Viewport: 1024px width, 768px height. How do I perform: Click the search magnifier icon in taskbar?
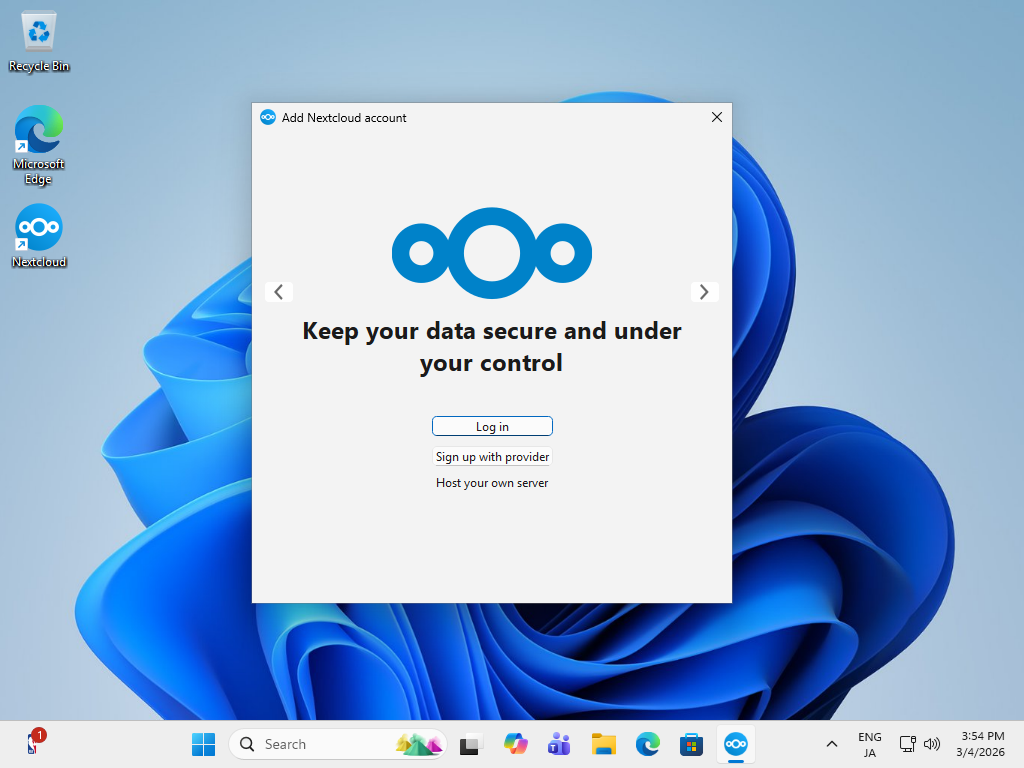pos(247,744)
